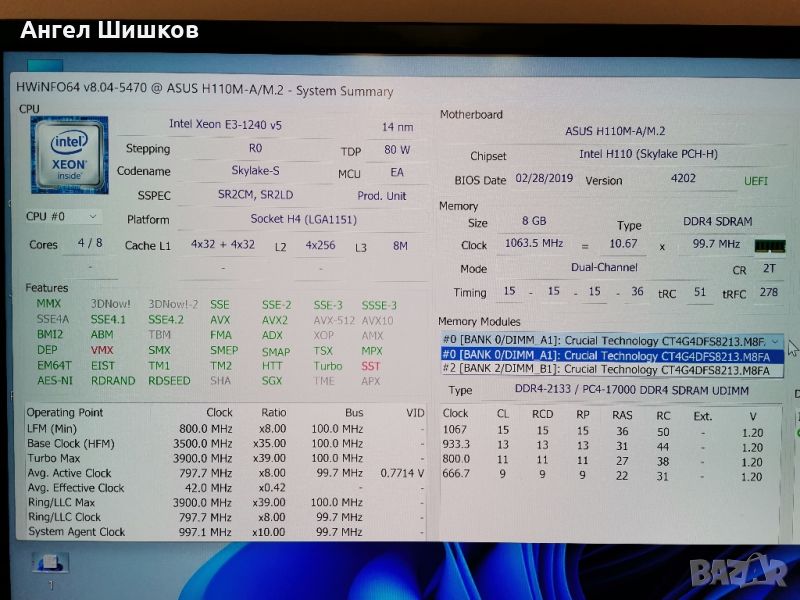Click the TDP value 80 W
800x600 pixels.
397,150
